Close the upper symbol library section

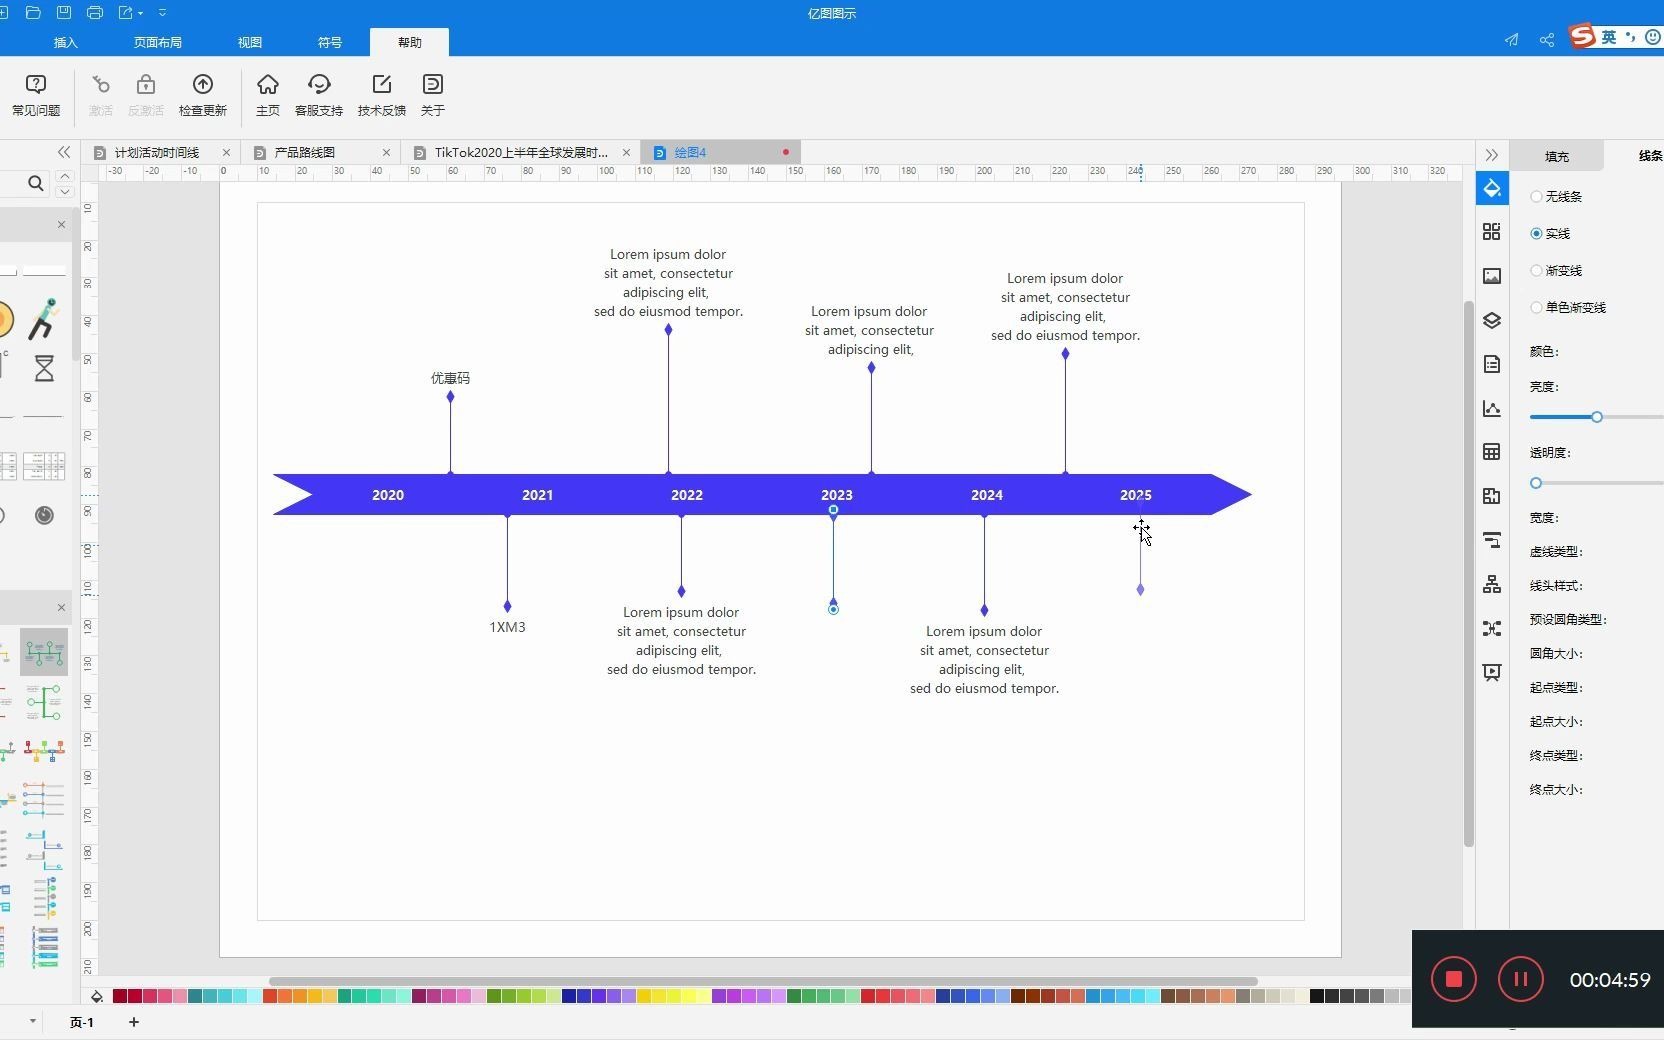(61, 224)
